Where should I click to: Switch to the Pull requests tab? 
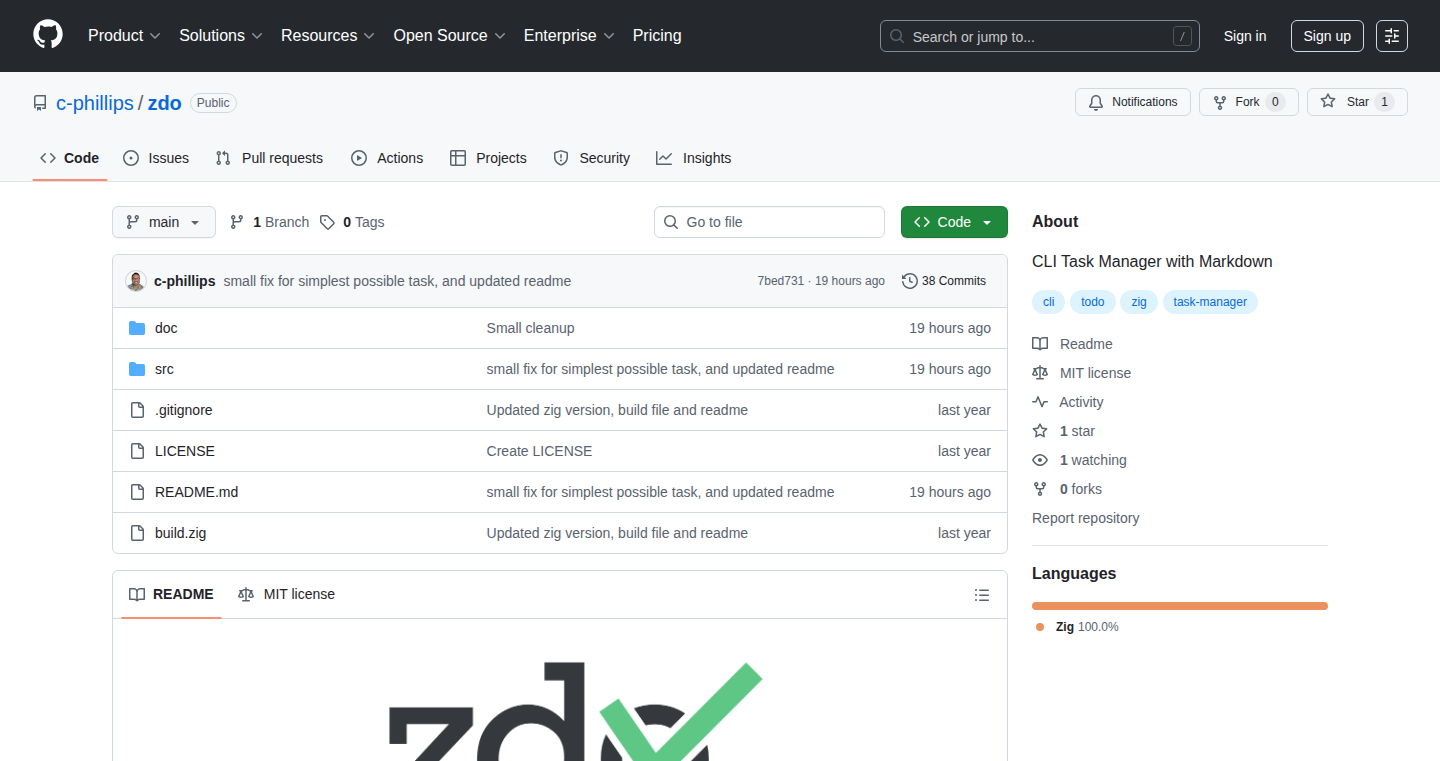point(270,158)
